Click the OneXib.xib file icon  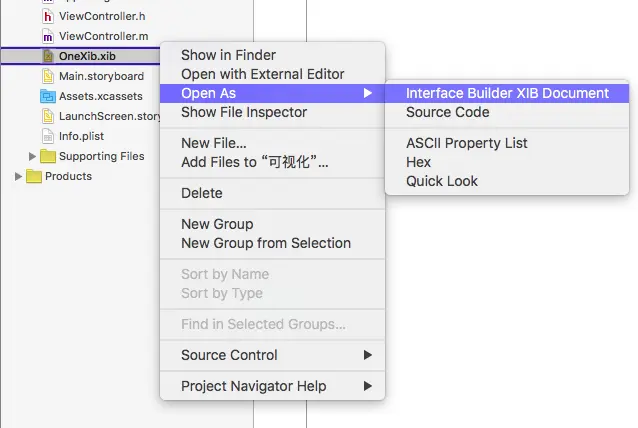pos(48,56)
